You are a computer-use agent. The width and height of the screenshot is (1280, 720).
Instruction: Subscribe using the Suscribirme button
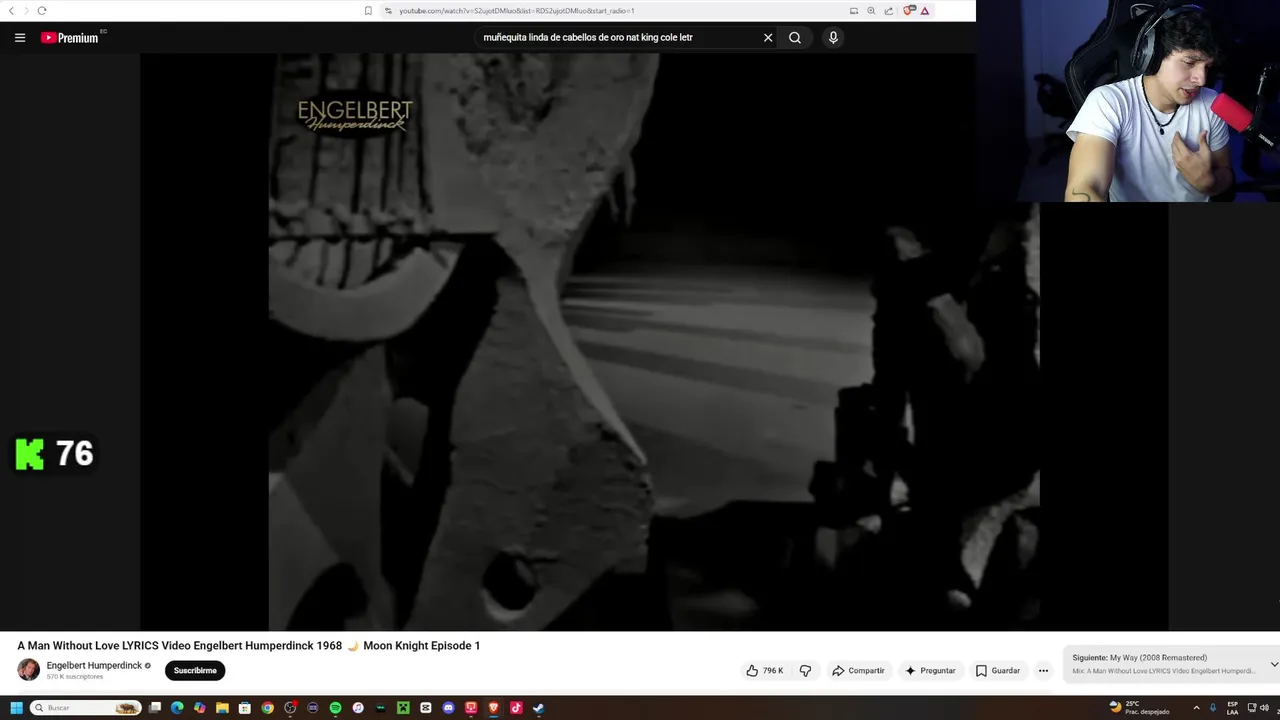tap(195, 671)
